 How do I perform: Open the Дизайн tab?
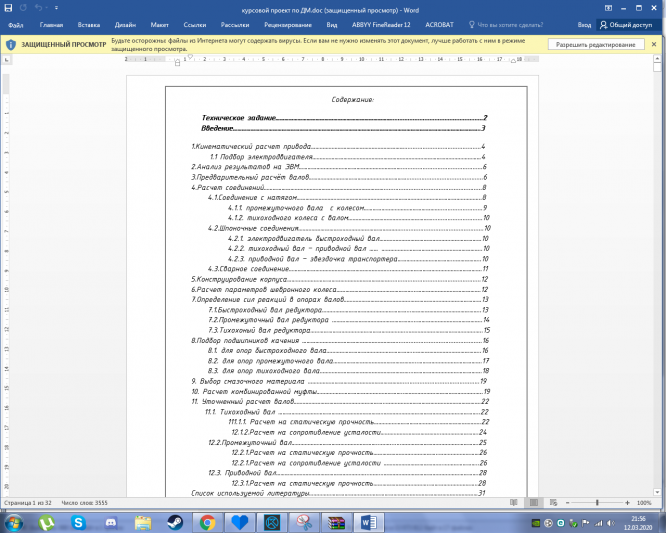coord(125,25)
